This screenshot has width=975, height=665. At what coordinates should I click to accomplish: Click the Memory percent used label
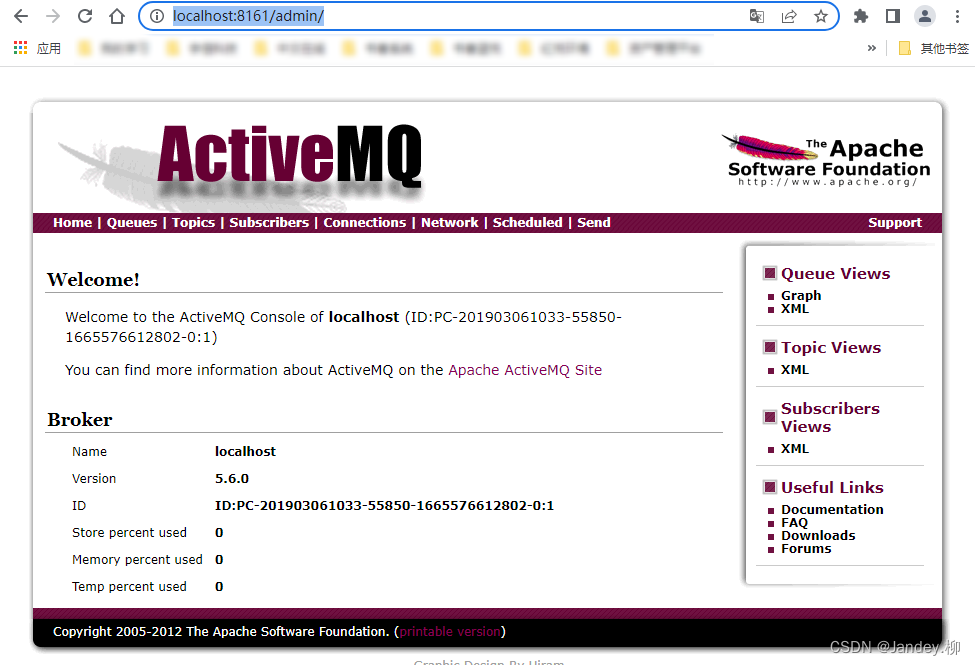click(x=137, y=560)
